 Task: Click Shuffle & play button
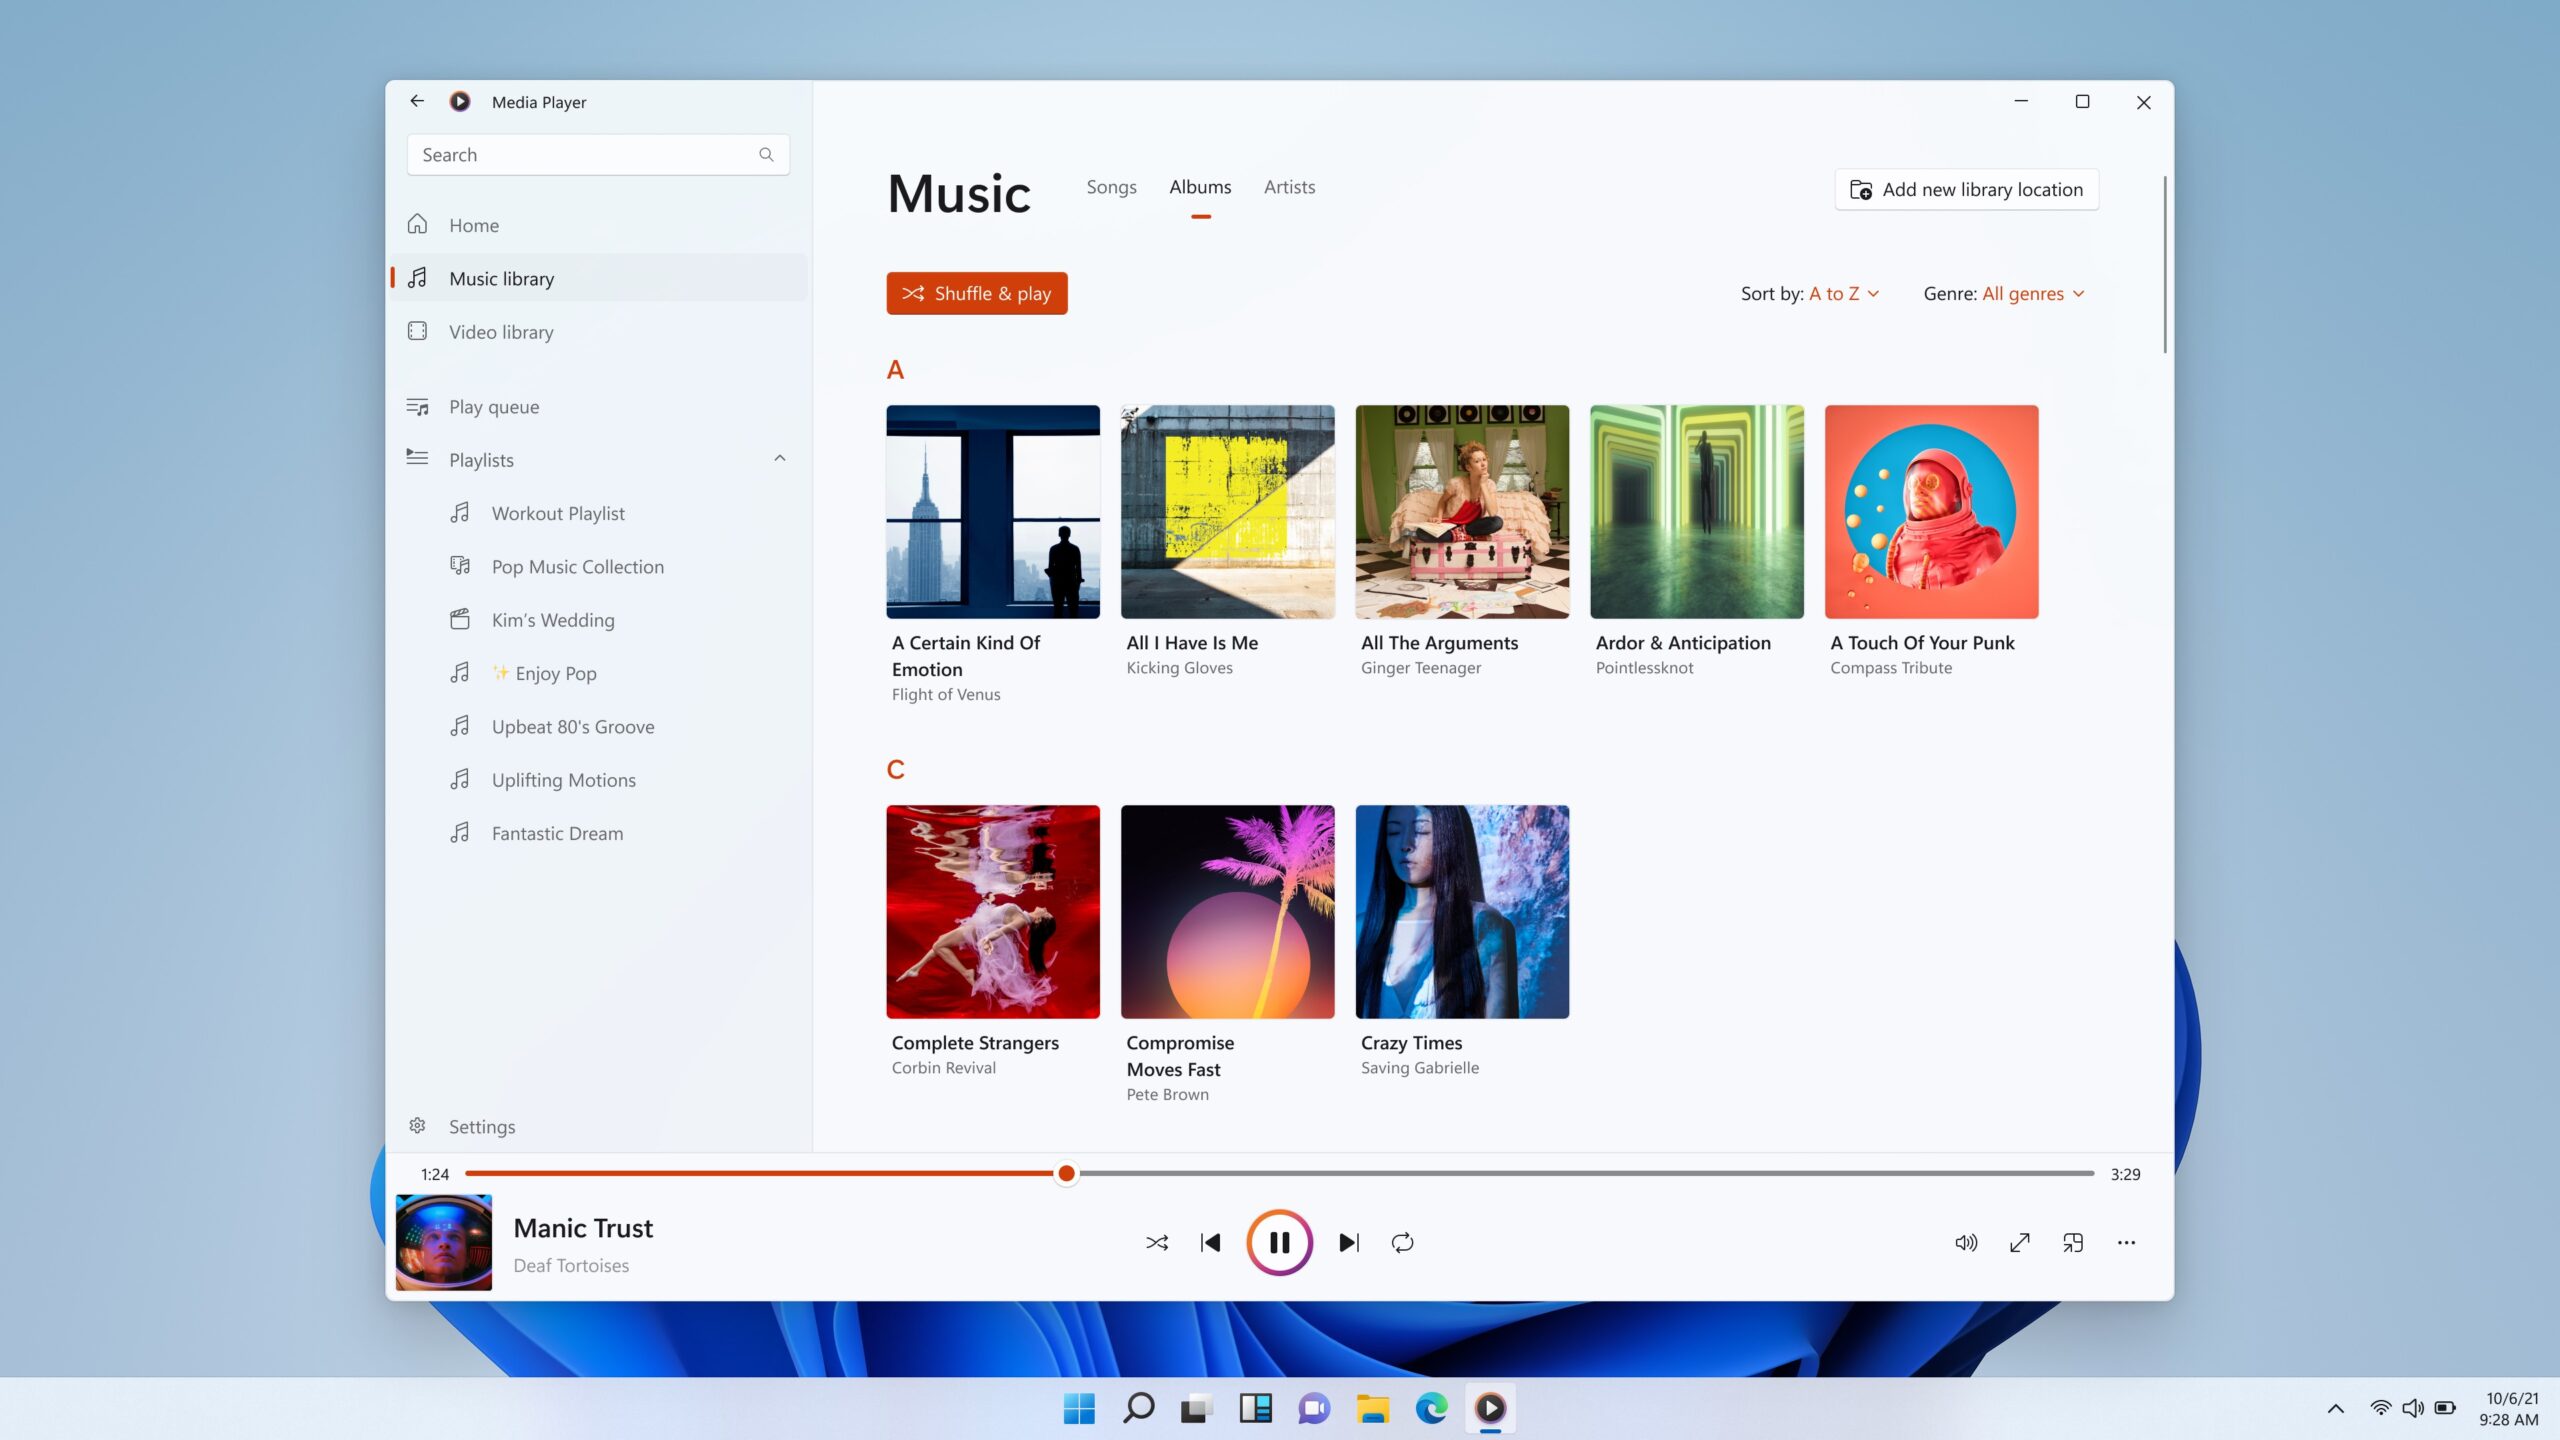coord(978,292)
